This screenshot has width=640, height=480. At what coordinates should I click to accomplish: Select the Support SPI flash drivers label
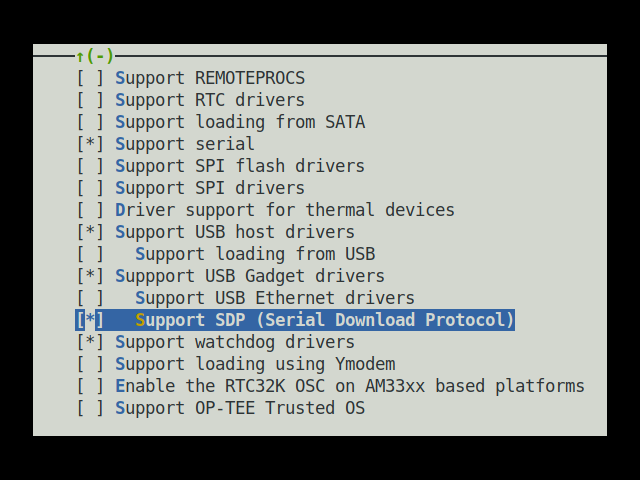[x=240, y=166]
